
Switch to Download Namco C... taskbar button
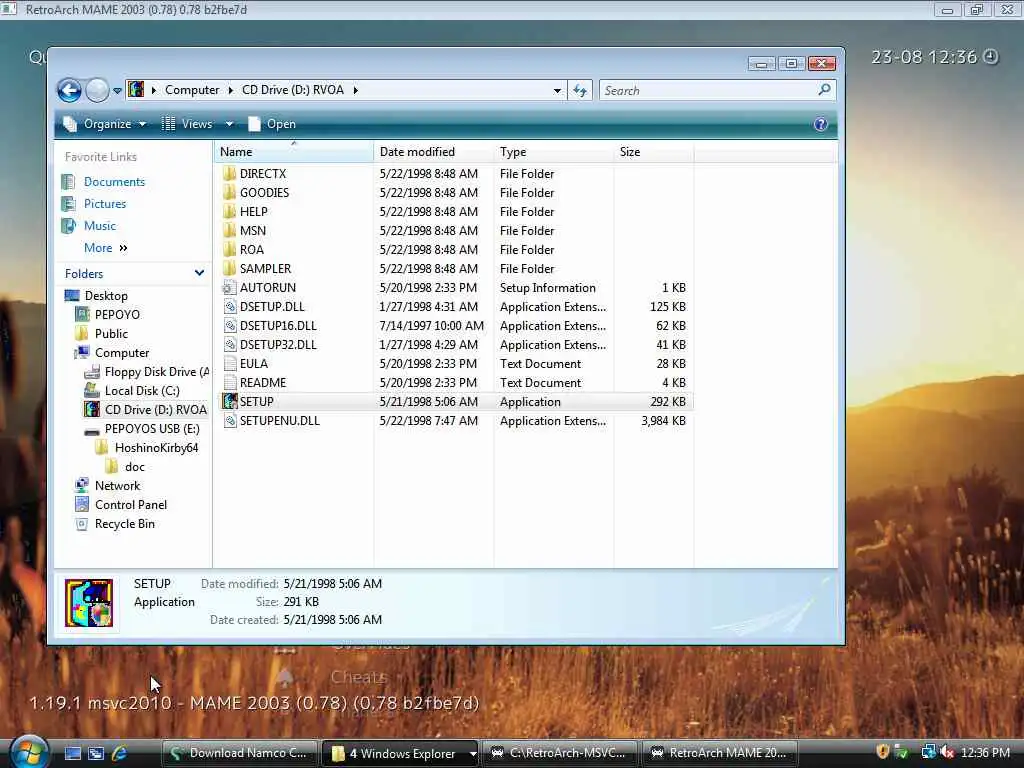click(x=239, y=753)
